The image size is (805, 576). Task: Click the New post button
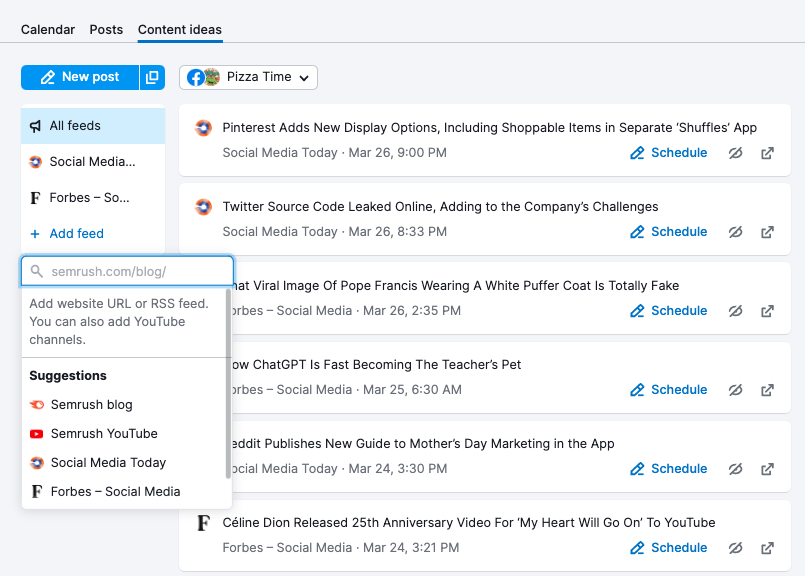pos(80,76)
